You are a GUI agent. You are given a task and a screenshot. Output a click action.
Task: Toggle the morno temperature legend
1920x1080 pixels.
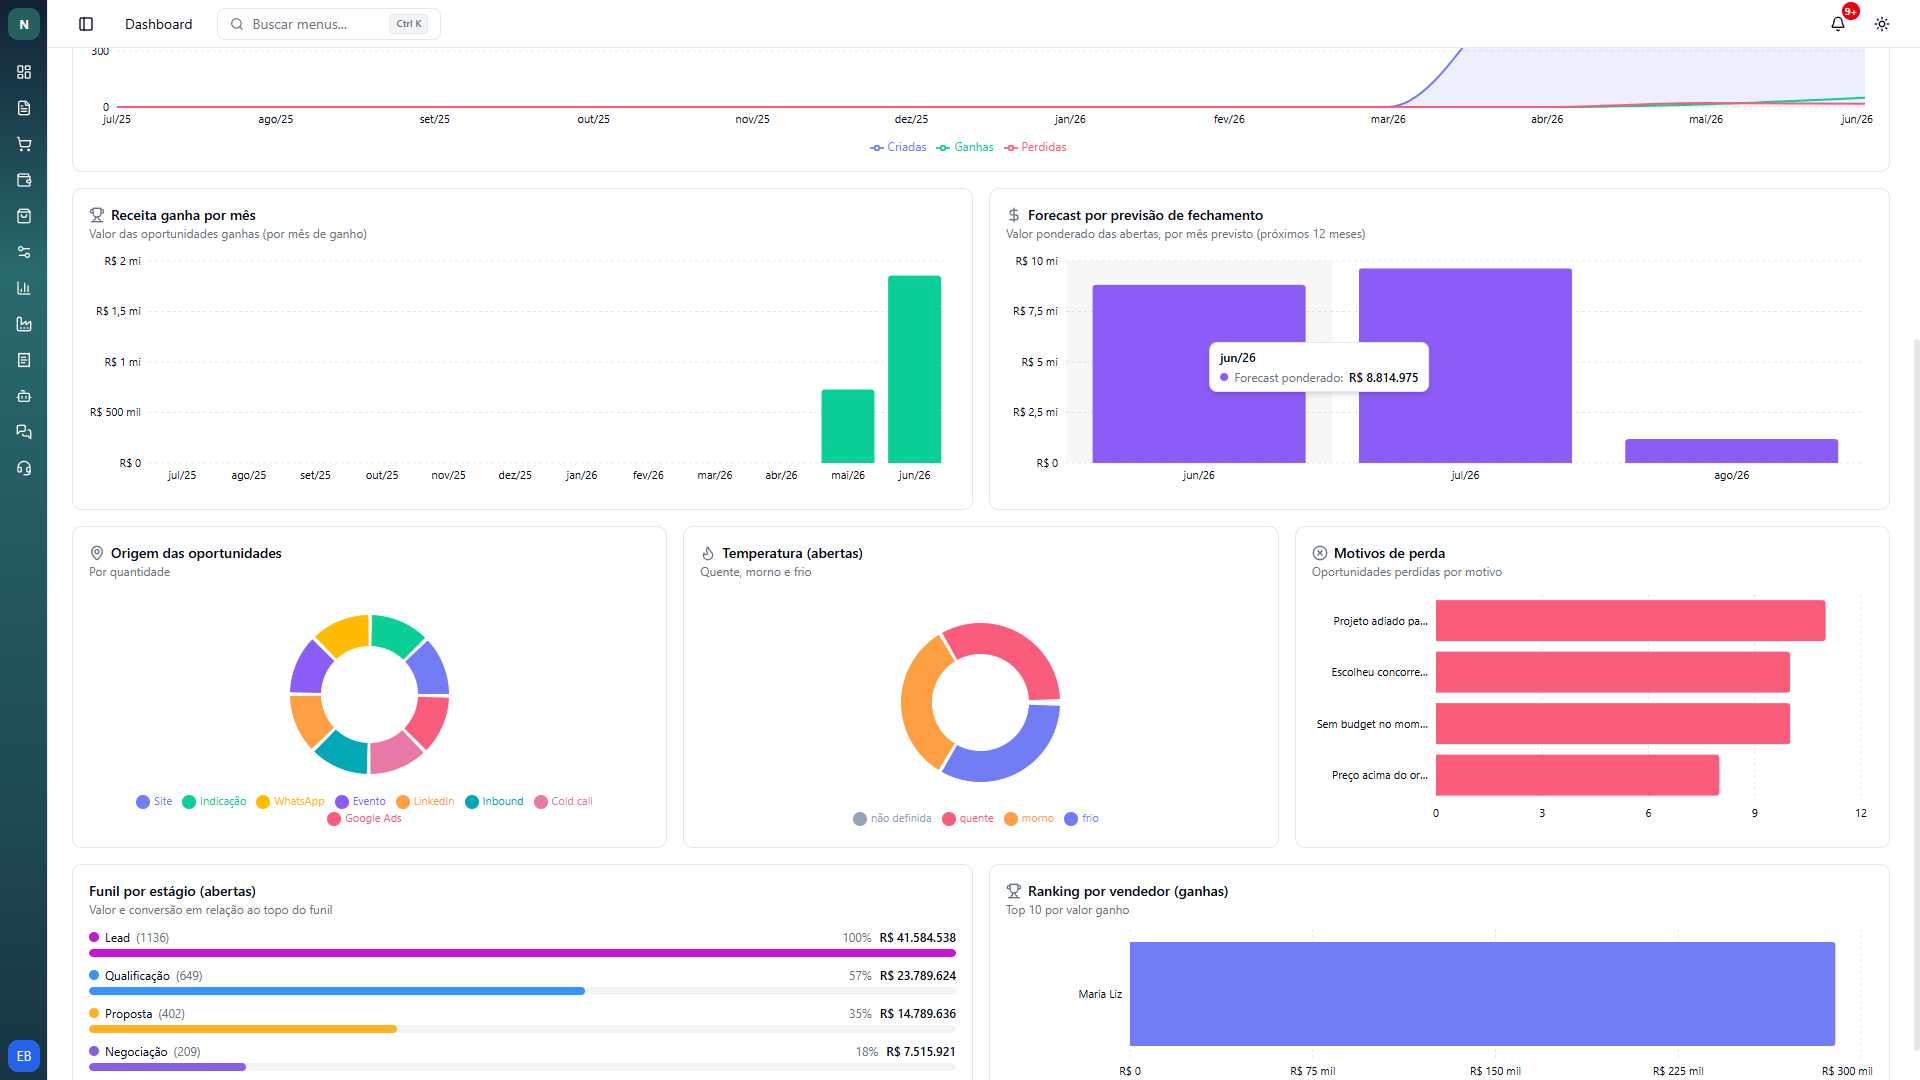[1029, 819]
